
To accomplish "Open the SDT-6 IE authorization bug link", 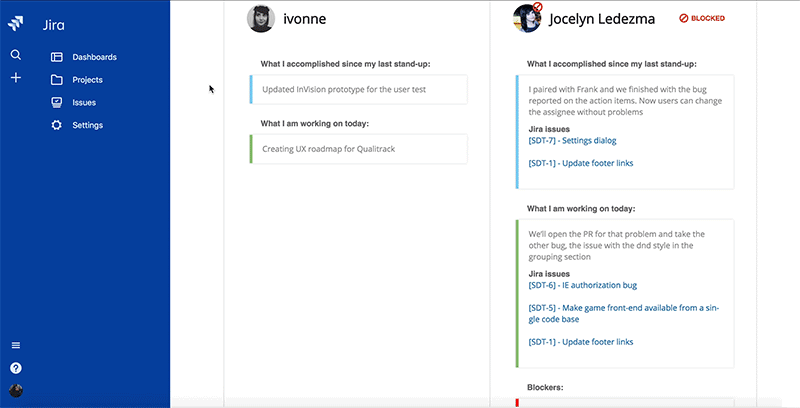I will 583,285.
